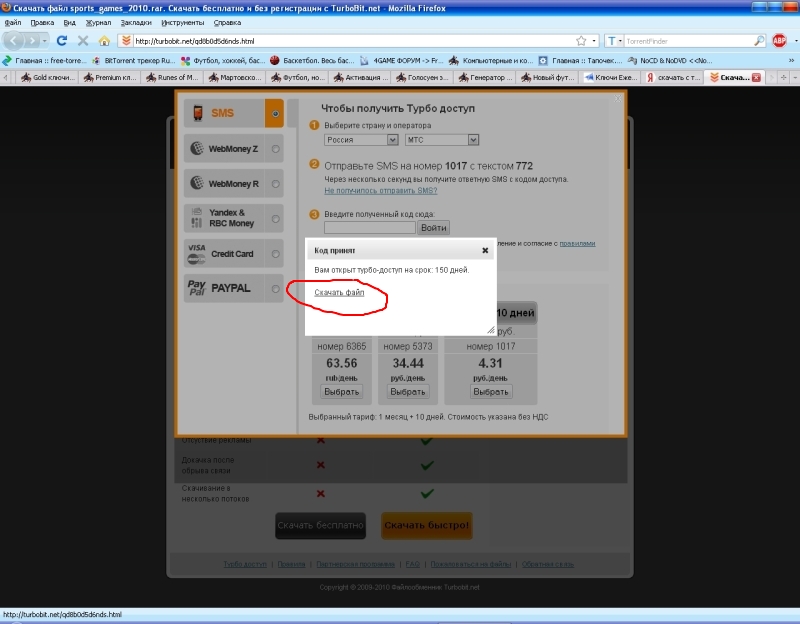Open bookmark 'Футбол, хоккей, бас...'
Image resolution: width=800 pixels, height=624 pixels.
pos(223,60)
